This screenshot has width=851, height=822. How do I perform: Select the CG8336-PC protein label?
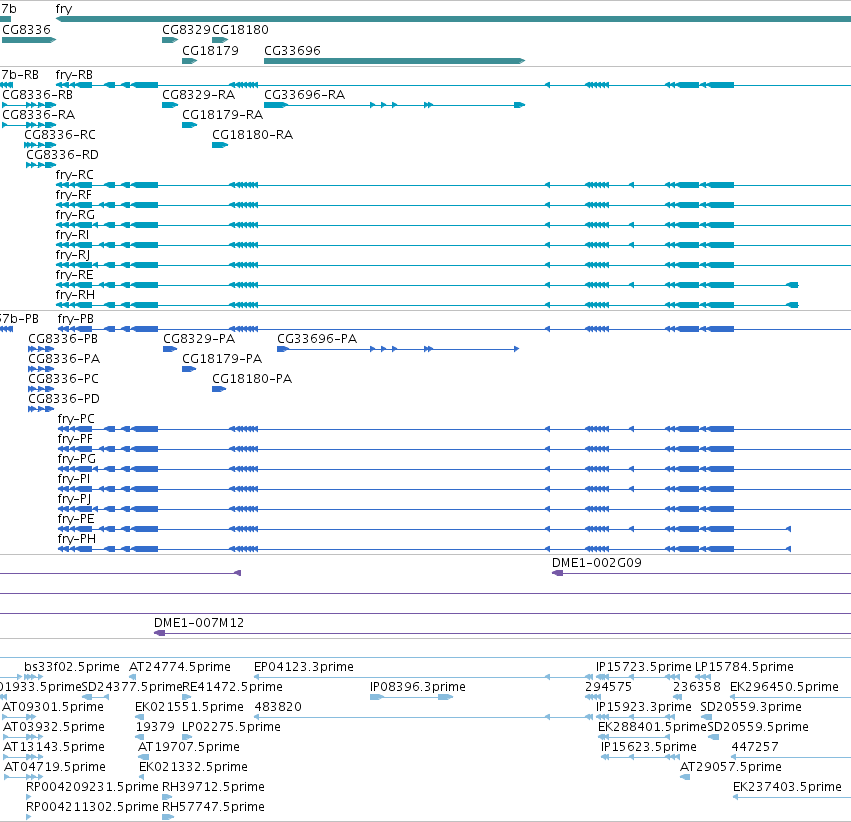coord(63,379)
